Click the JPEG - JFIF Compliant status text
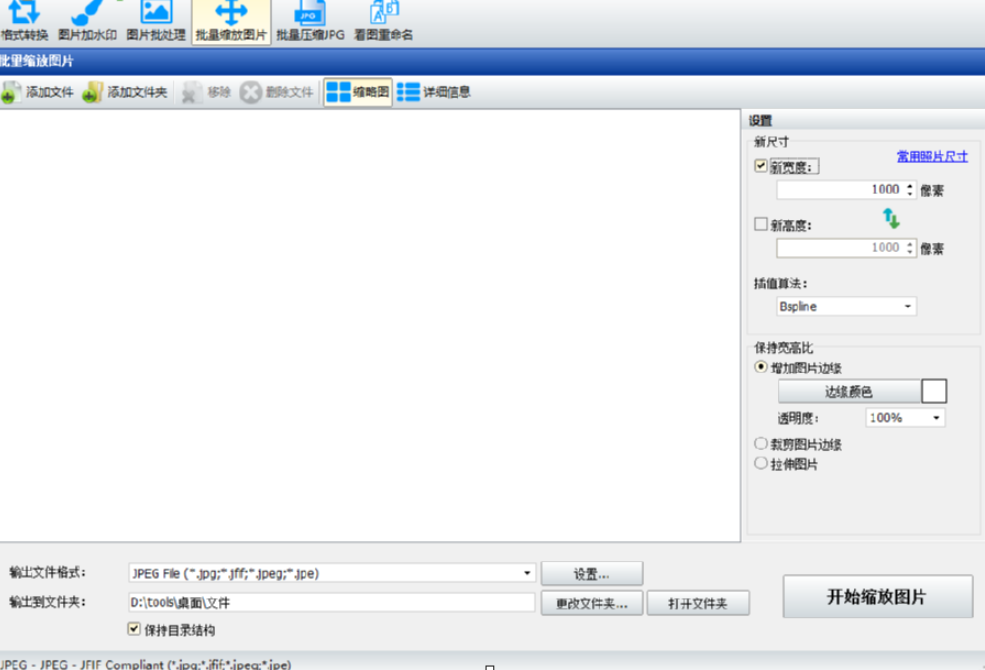This screenshot has height=670, width=985. (146, 664)
